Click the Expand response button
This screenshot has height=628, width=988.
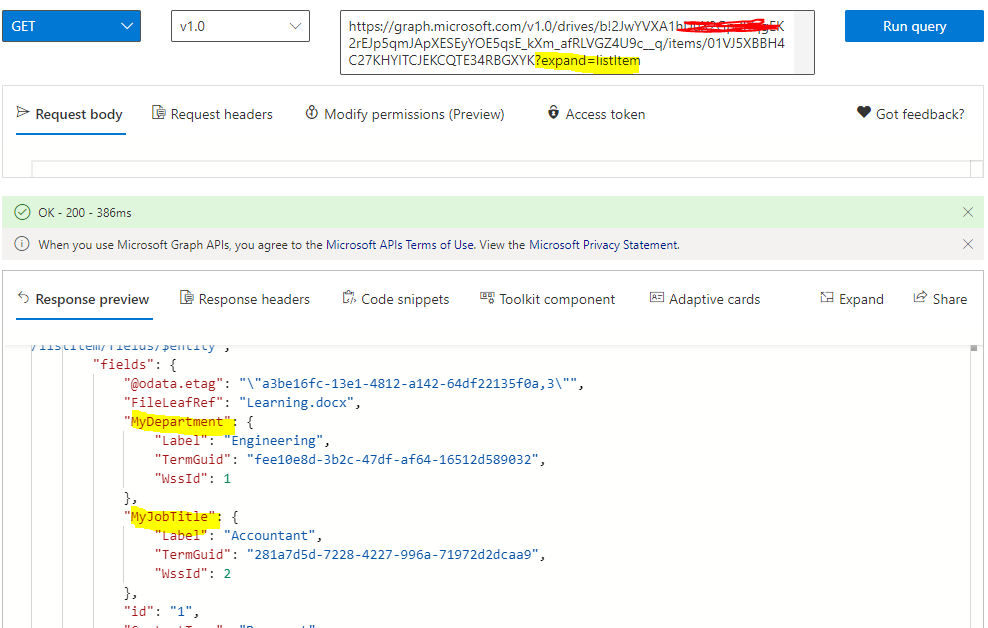pos(852,299)
